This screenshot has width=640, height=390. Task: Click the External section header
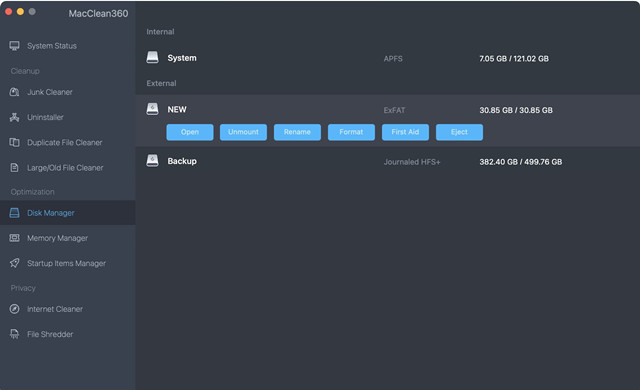[x=161, y=83]
